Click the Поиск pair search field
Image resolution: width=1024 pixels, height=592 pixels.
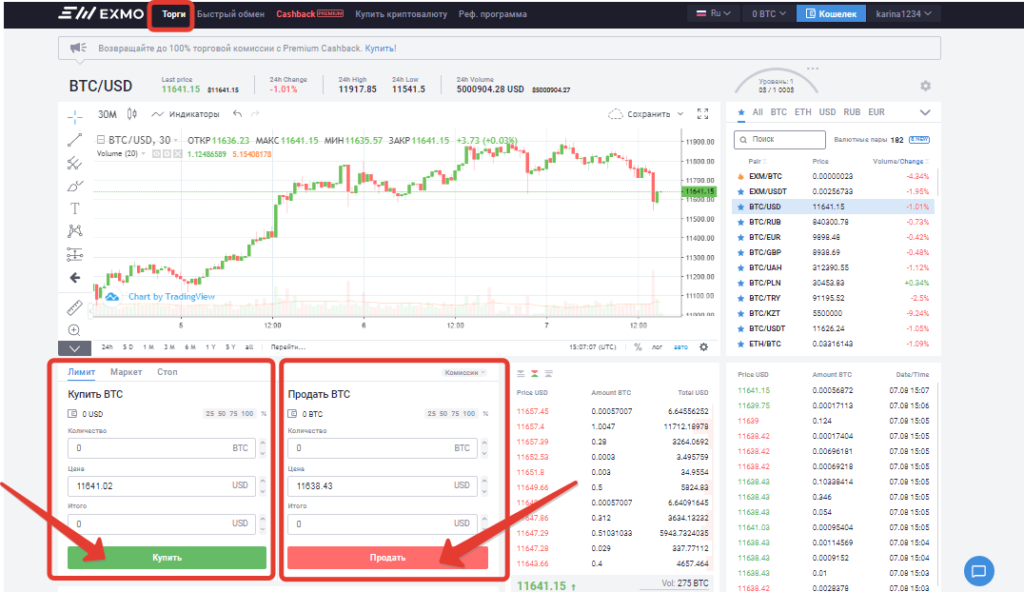pos(780,139)
